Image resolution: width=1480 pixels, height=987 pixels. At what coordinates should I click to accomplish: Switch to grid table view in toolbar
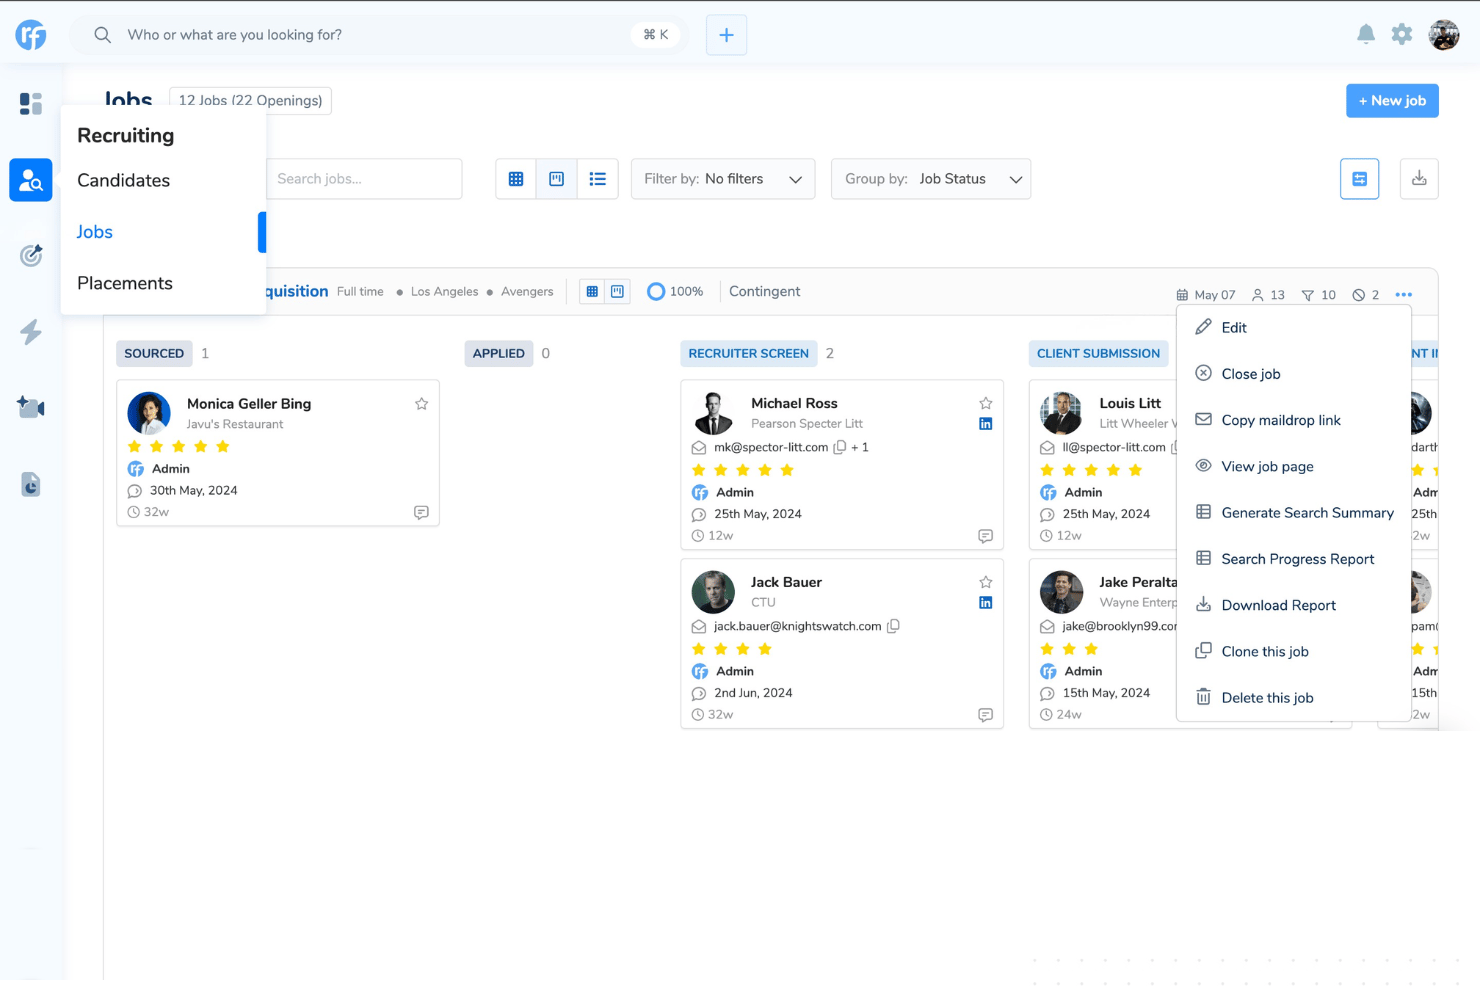[x=516, y=179]
